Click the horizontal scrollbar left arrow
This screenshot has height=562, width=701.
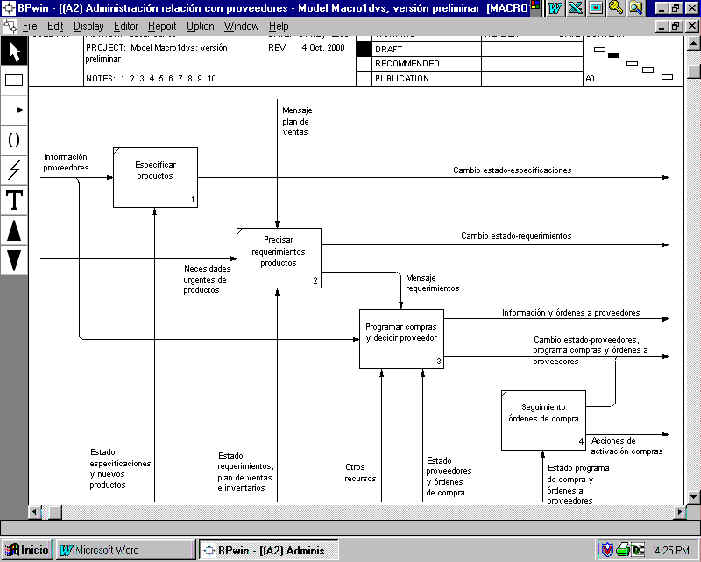(35, 511)
